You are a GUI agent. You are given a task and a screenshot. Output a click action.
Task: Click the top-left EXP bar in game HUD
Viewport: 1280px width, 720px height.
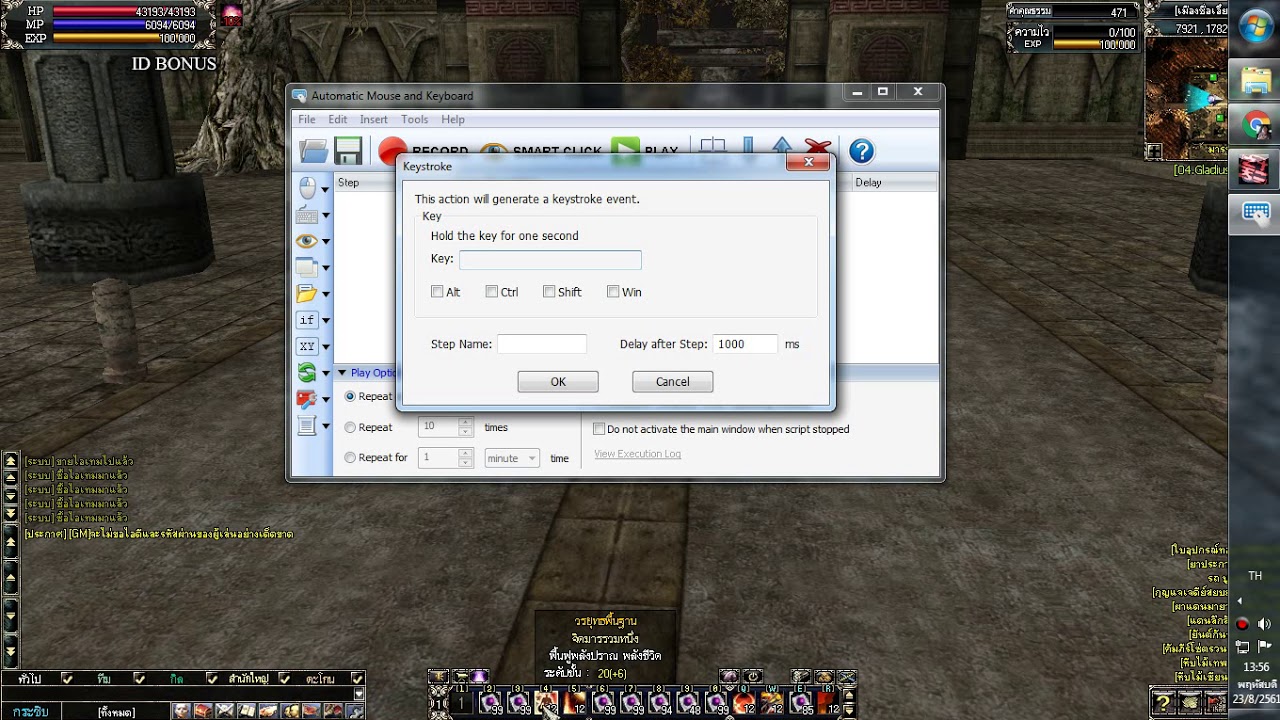[124, 38]
